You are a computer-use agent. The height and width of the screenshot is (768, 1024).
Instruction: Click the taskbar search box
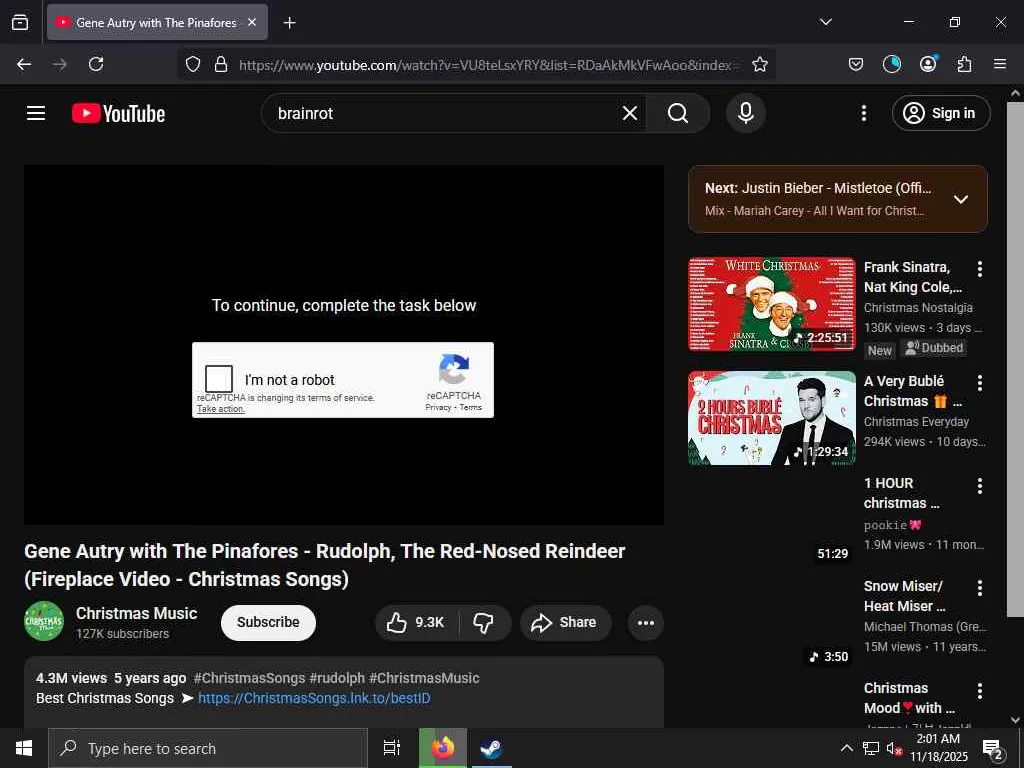point(208,748)
